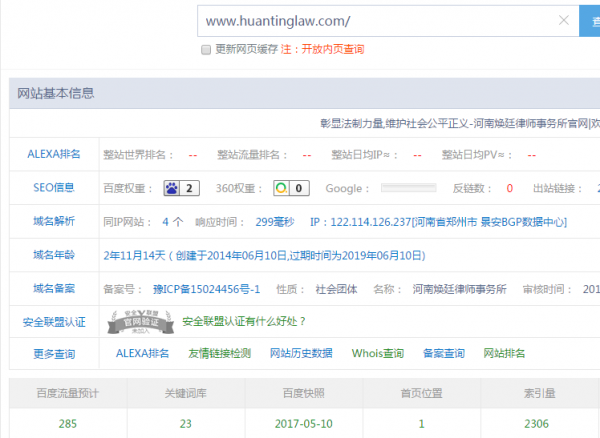Click the 整站日均PV label
This screenshot has width=600, height=438.
click(477, 155)
